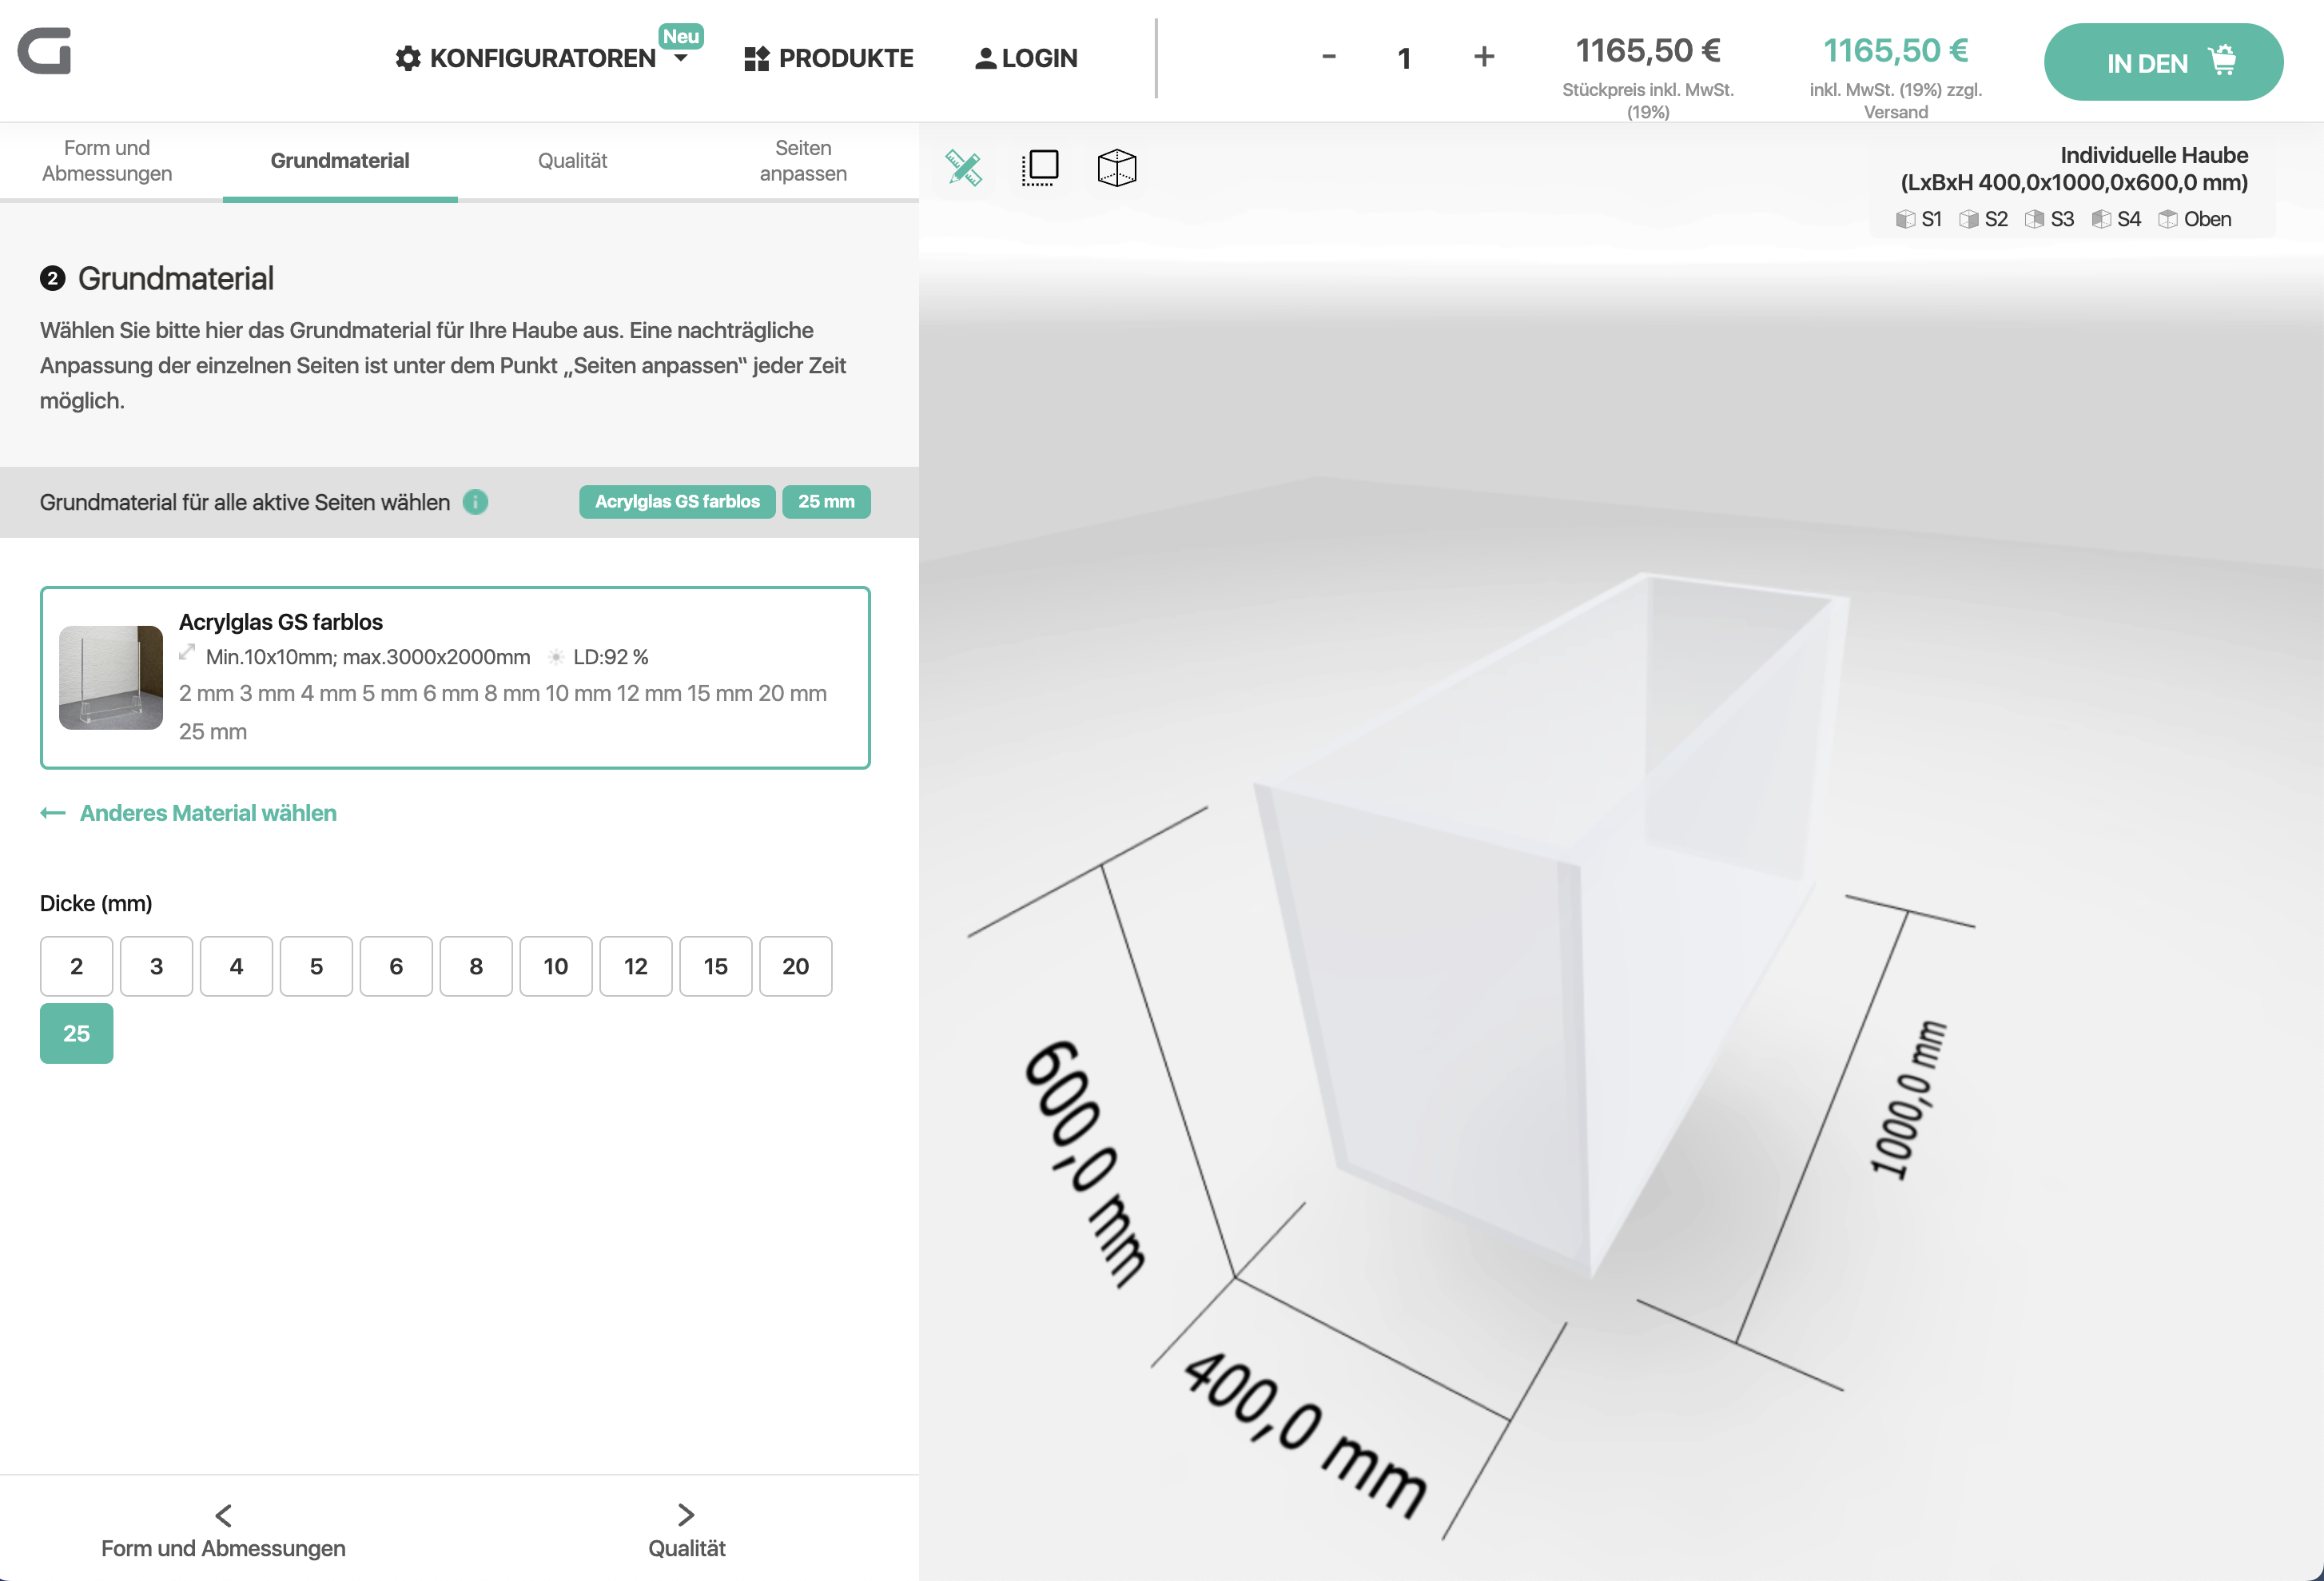Toggle the Oben side visibility
2324x1581 pixels.
click(2194, 219)
